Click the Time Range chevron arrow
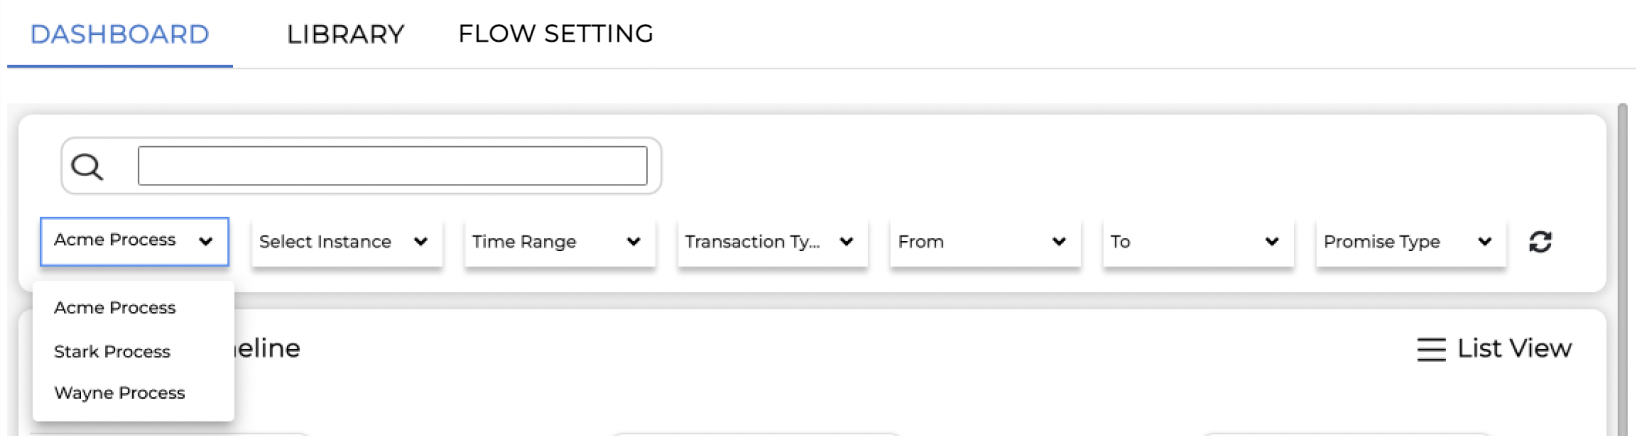 coord(633,241)
